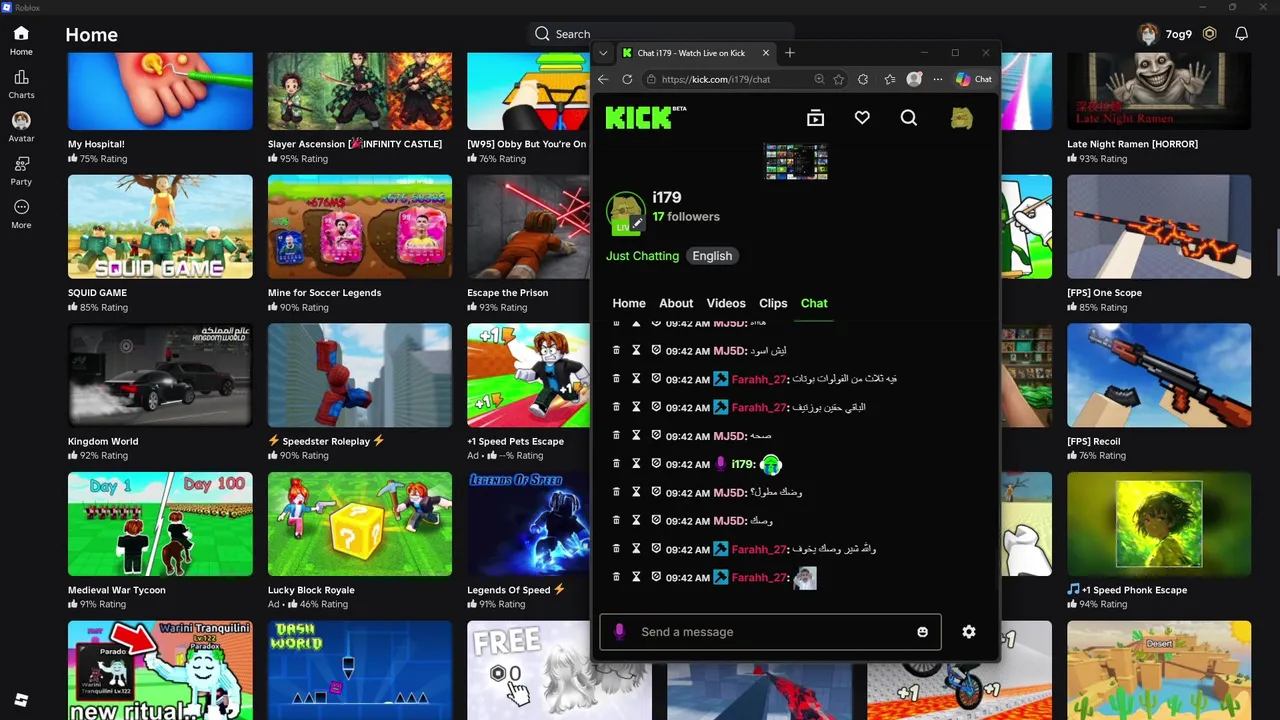Open the live stream preview thumbnail

click(x=796, y=161)
